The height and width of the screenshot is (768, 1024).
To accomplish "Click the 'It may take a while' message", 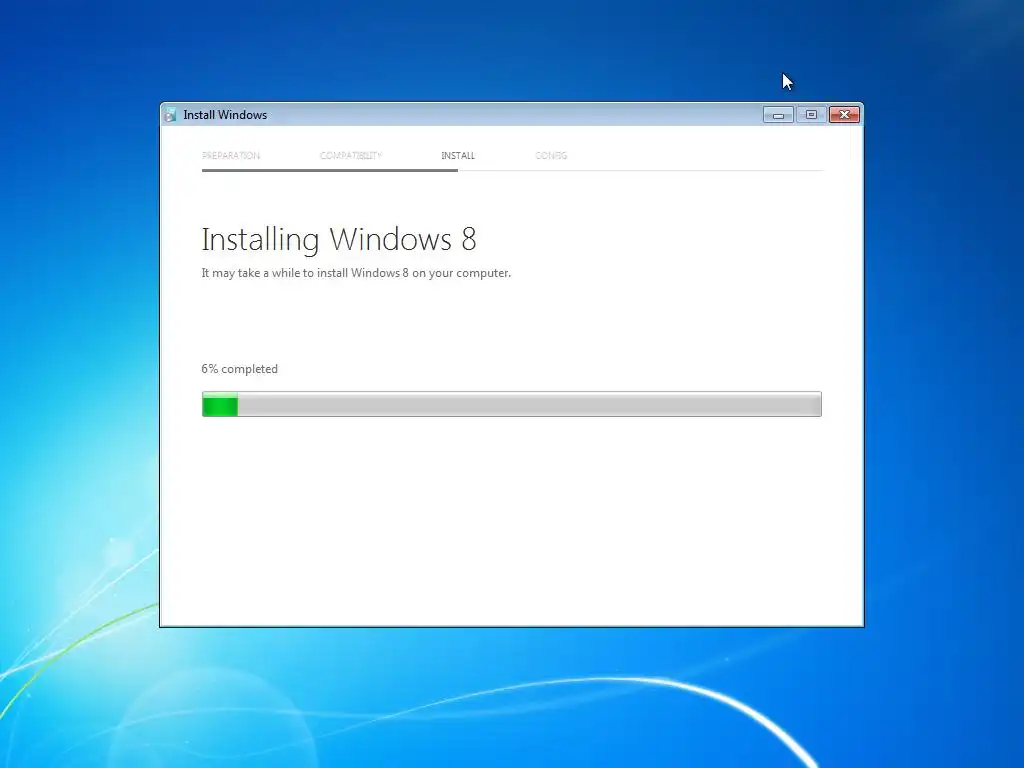I will 356,273.
